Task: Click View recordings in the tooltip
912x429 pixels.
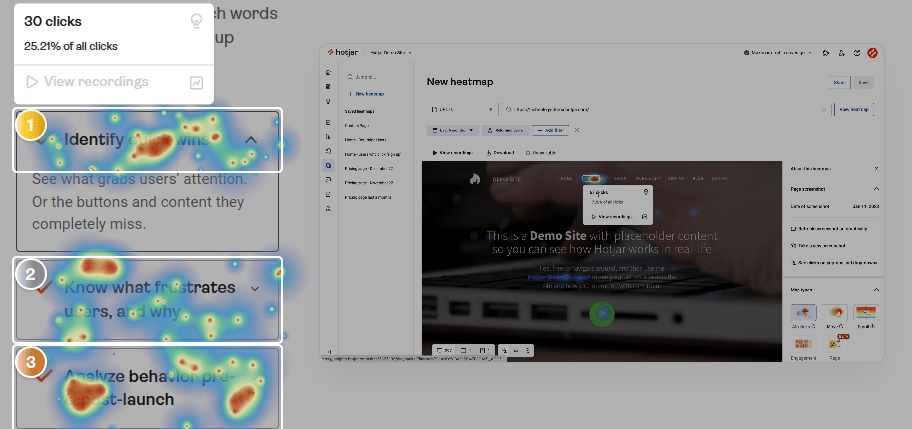Action: [96, 82]
